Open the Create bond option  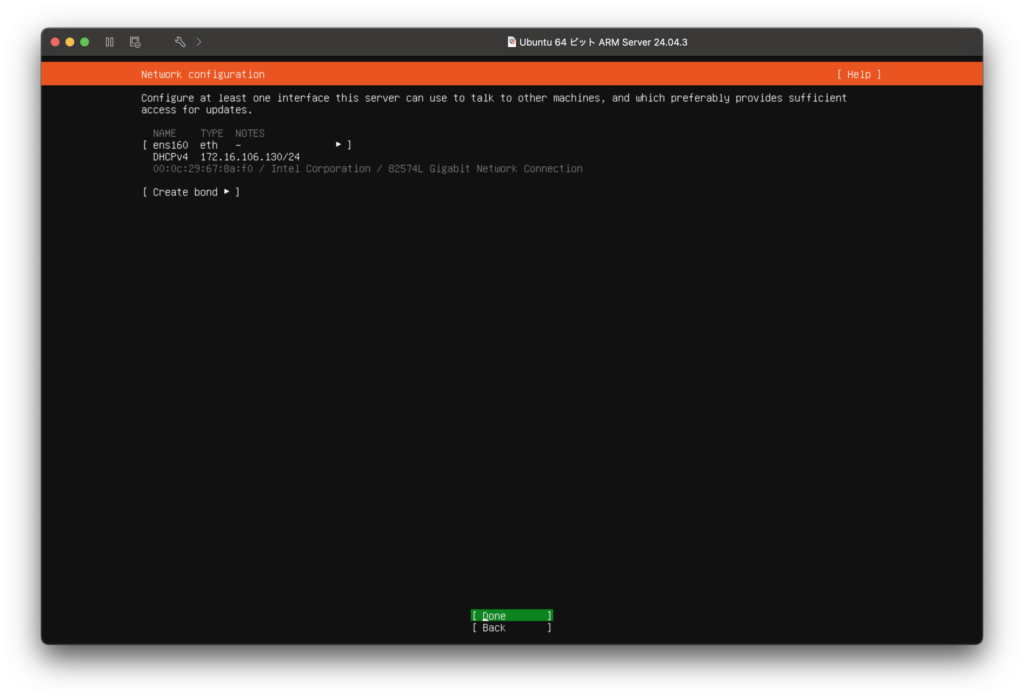click(191, 192)
